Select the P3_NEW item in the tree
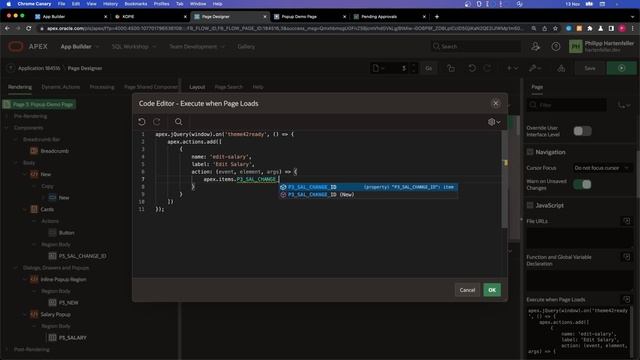Viewport: 640px width, 360px height. click(68, 303)
